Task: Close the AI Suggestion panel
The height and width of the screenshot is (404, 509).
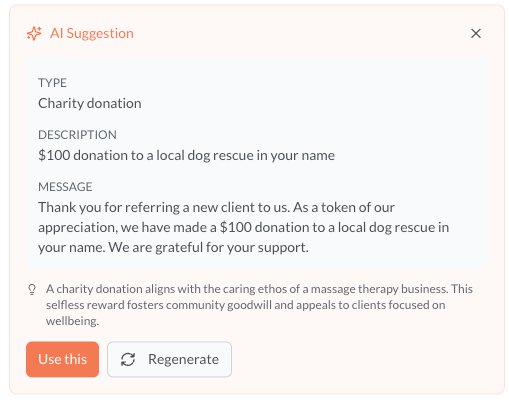Action: point(476,33)
